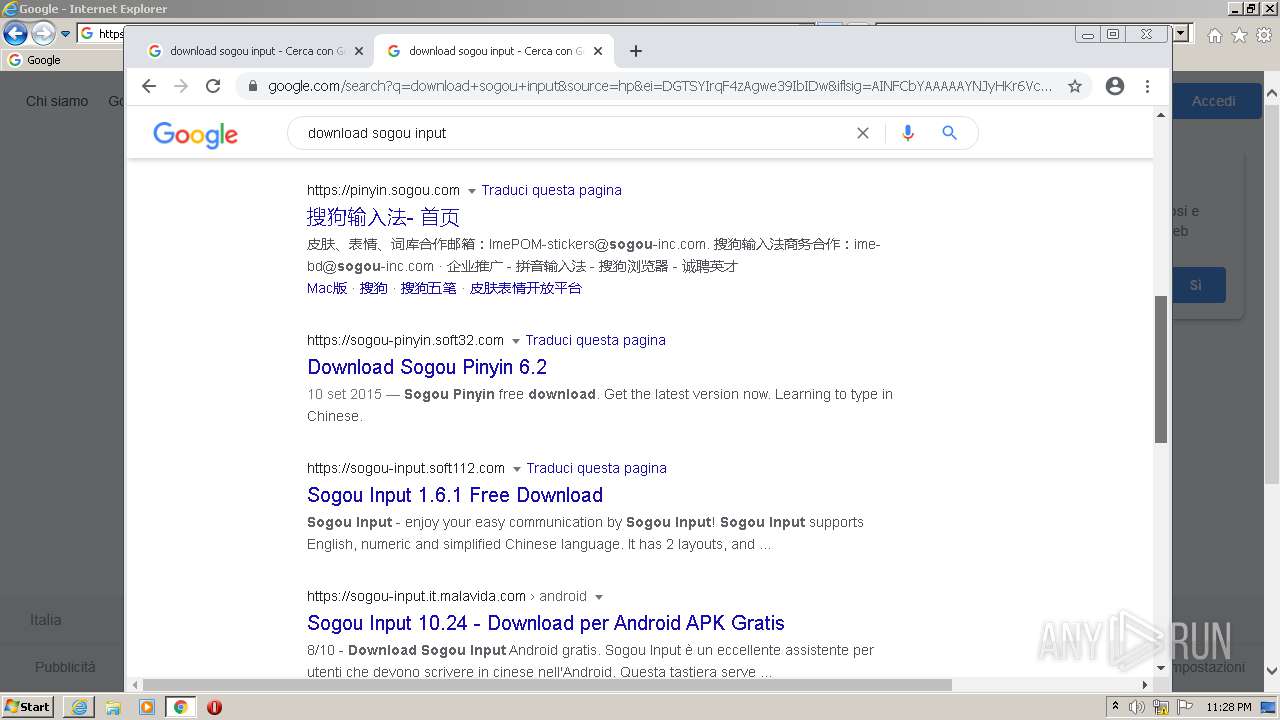
Task: Close the first download sogou input tab
Action: pos(359,51)
